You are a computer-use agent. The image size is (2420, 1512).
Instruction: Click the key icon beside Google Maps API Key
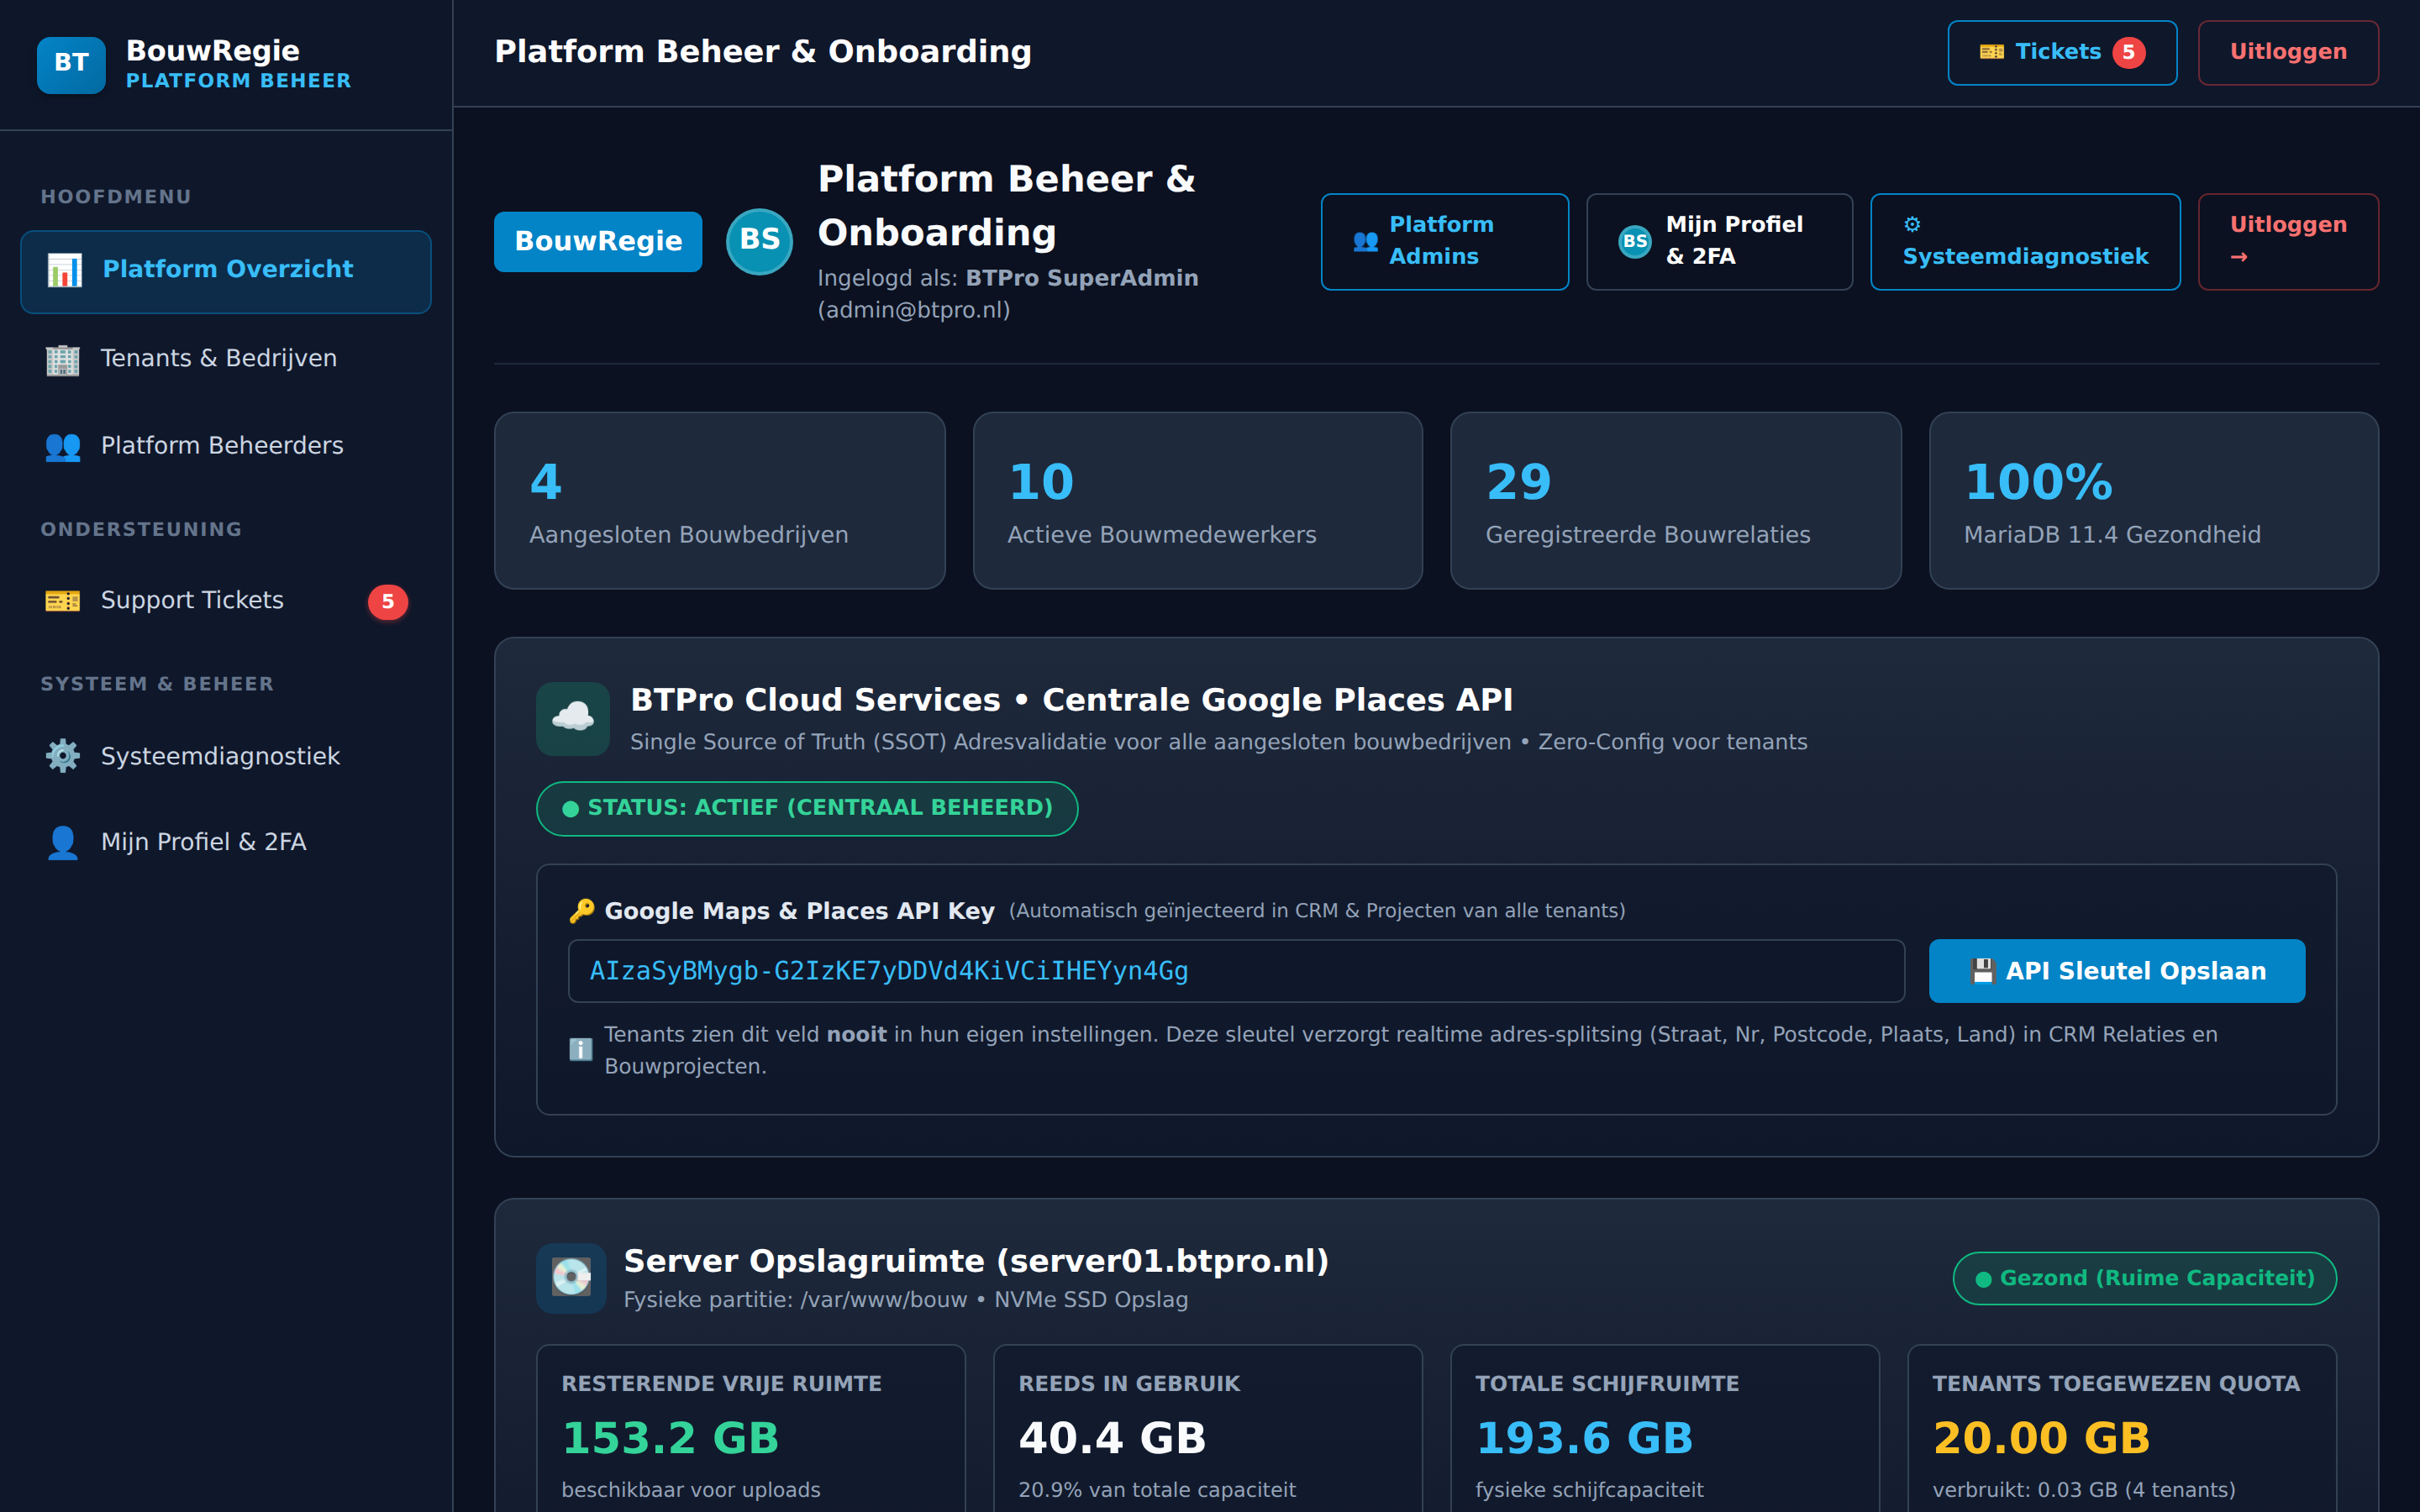582,911
